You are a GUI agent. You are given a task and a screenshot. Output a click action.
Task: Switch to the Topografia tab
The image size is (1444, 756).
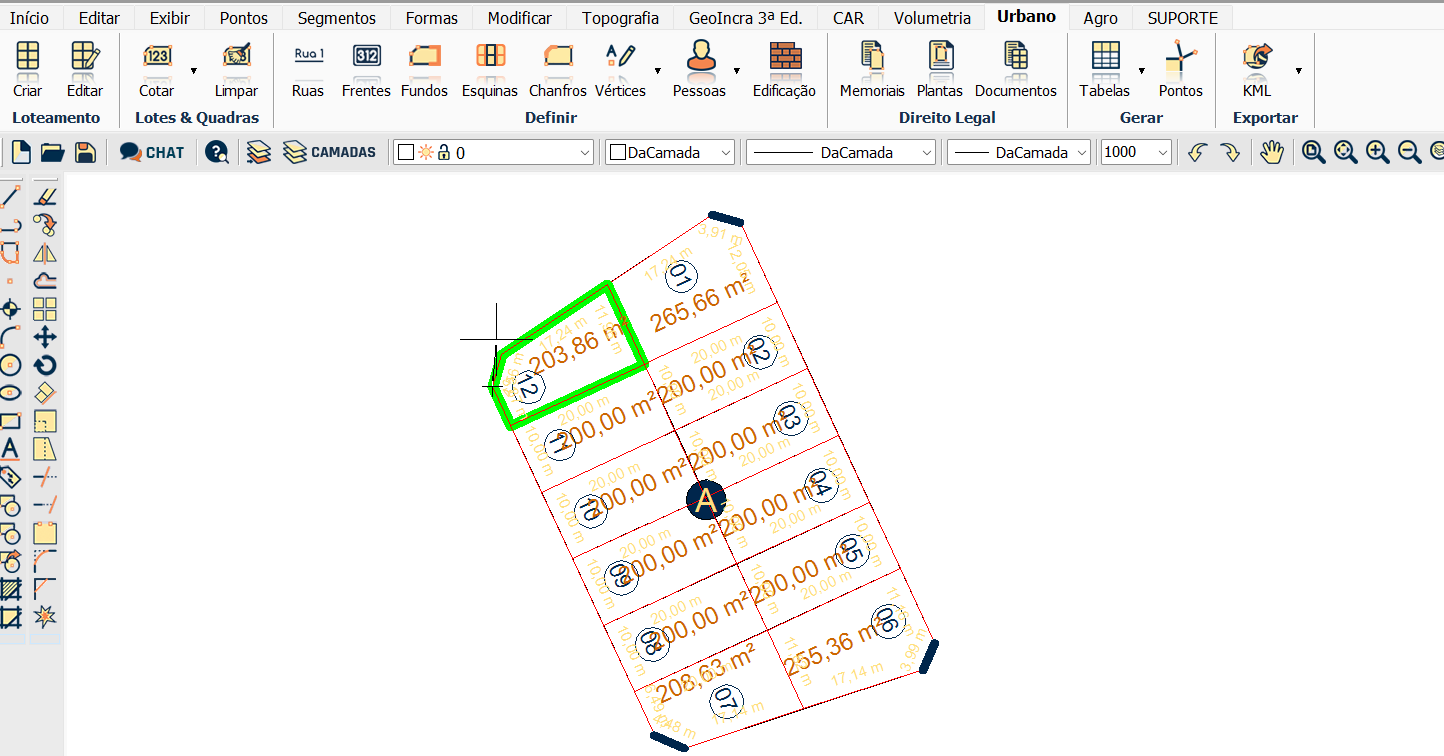tap(620, 18)
